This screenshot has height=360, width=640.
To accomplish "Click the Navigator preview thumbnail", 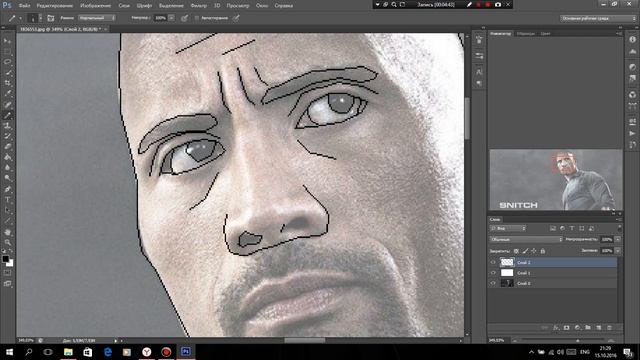I will click(x=556, y=180).
